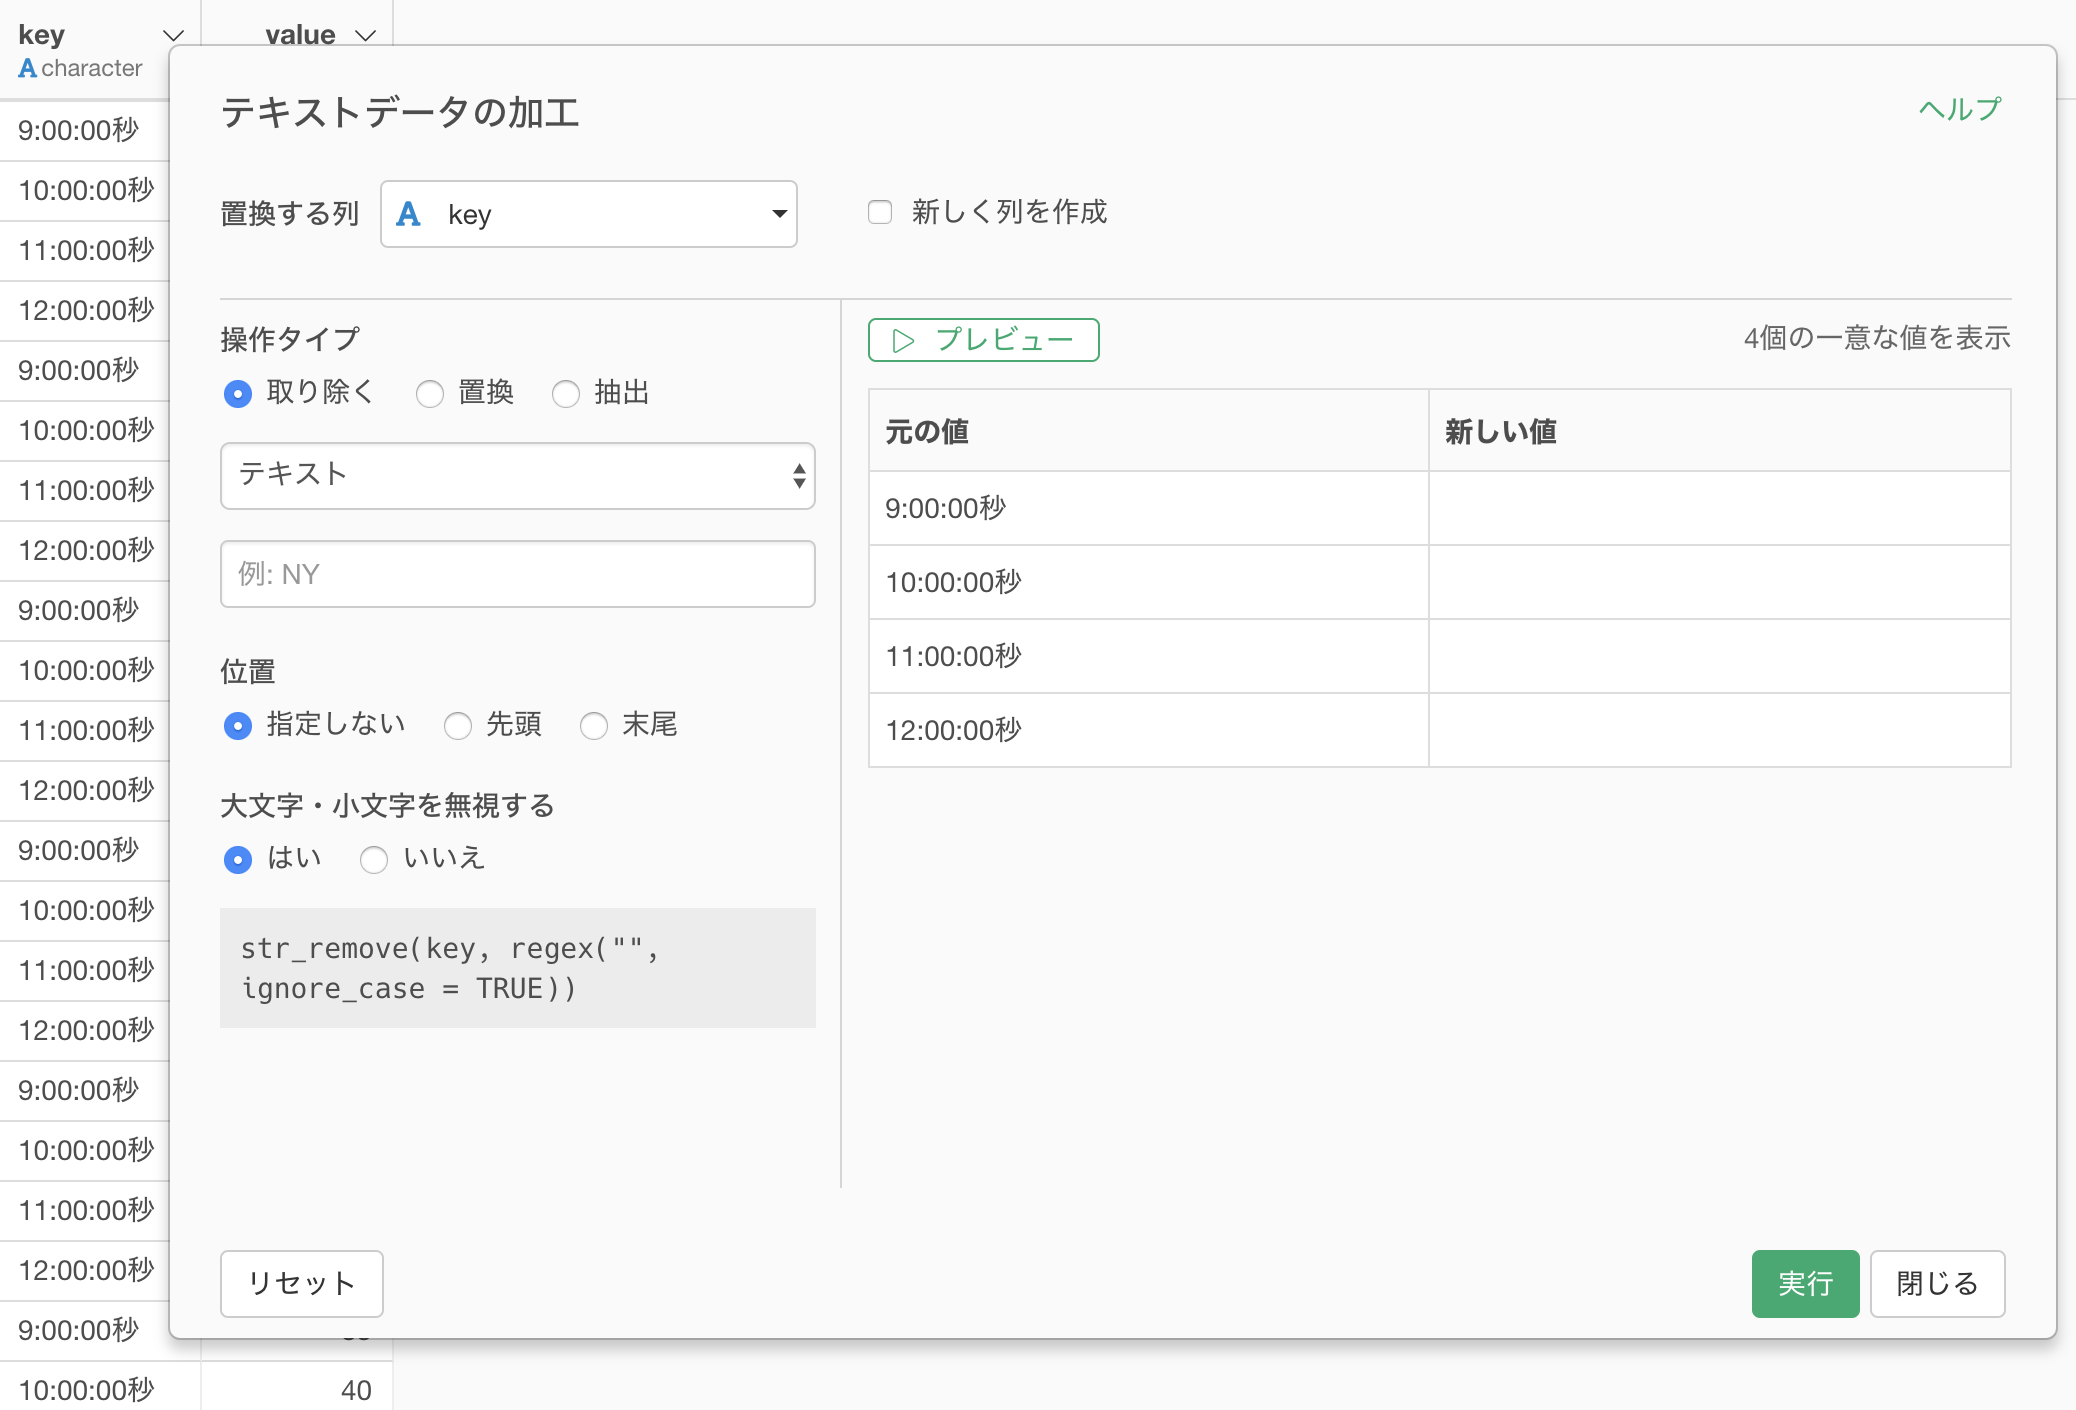Select the 12:00:00秒 row in preview table
2076x1410 pixels.
tap(1440, 730)
